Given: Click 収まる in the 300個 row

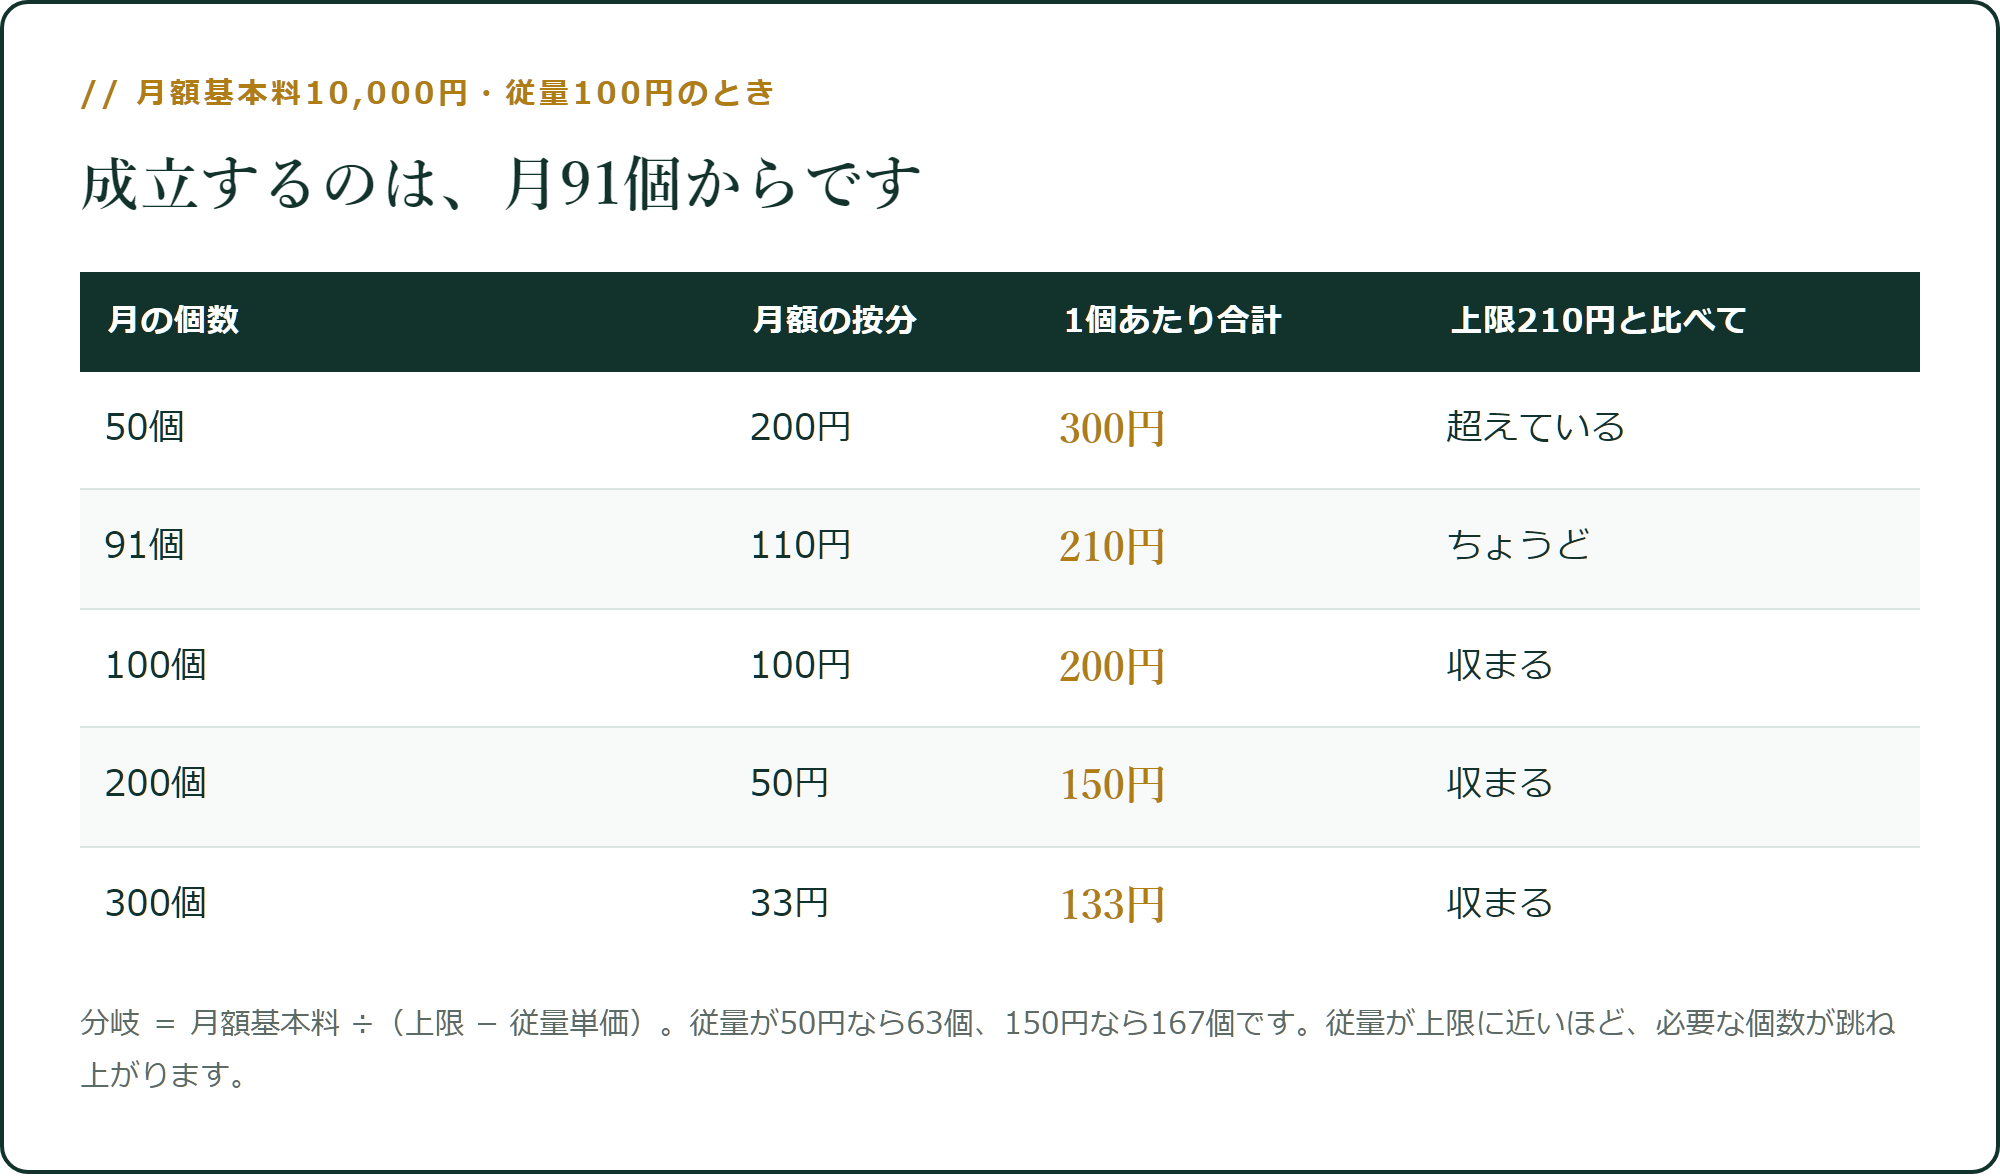Looking at the screenshot, I should (1500, 903).
